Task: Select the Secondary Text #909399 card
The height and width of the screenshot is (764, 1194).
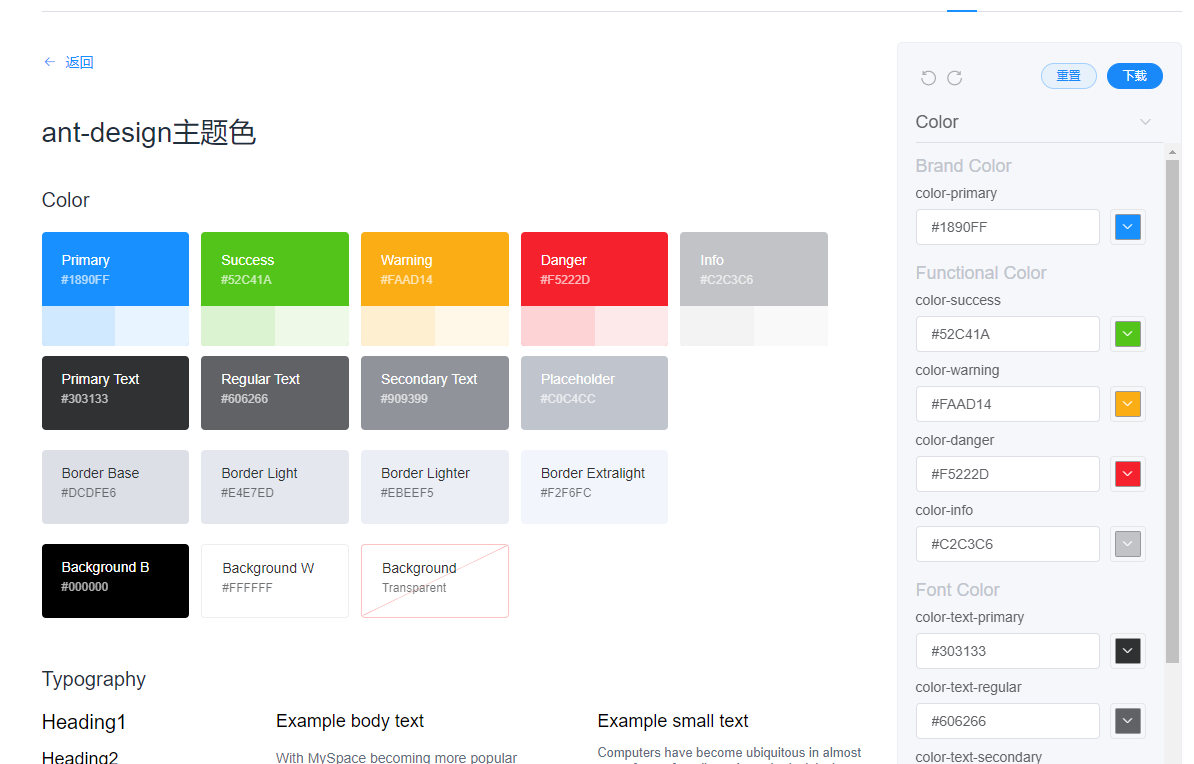Action: [x=435, y=393]
